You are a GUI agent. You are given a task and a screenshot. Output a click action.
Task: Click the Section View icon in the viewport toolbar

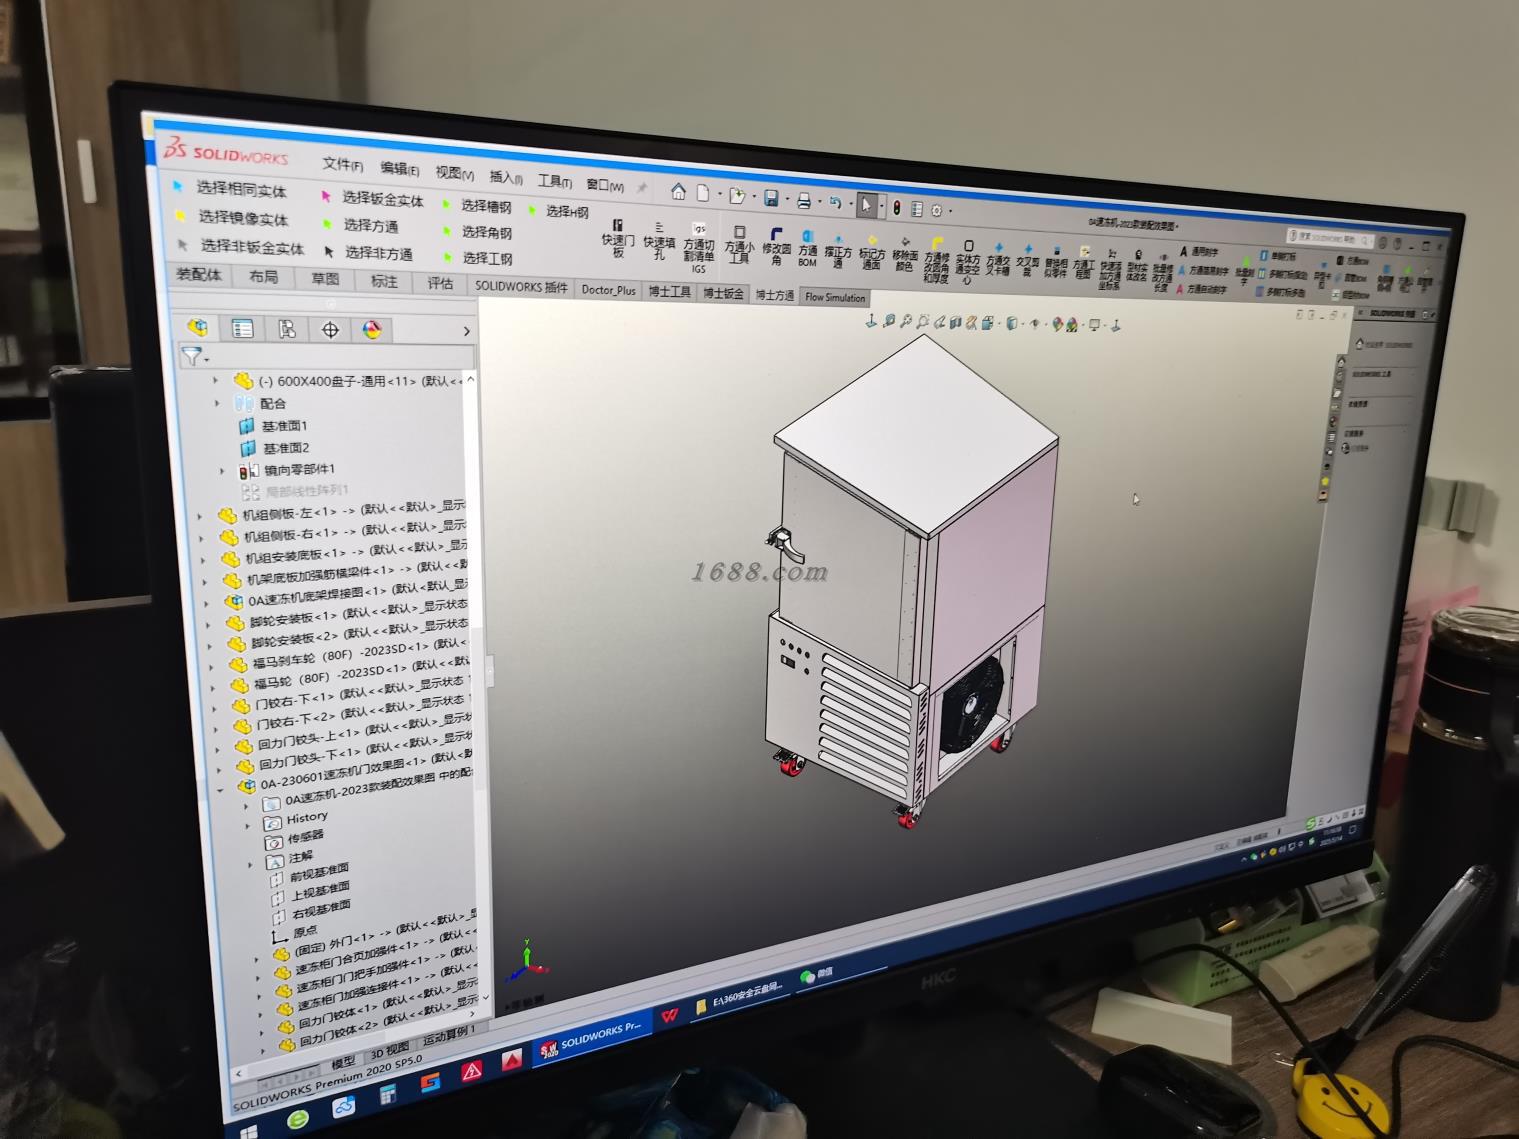click(x=956, y=322)
